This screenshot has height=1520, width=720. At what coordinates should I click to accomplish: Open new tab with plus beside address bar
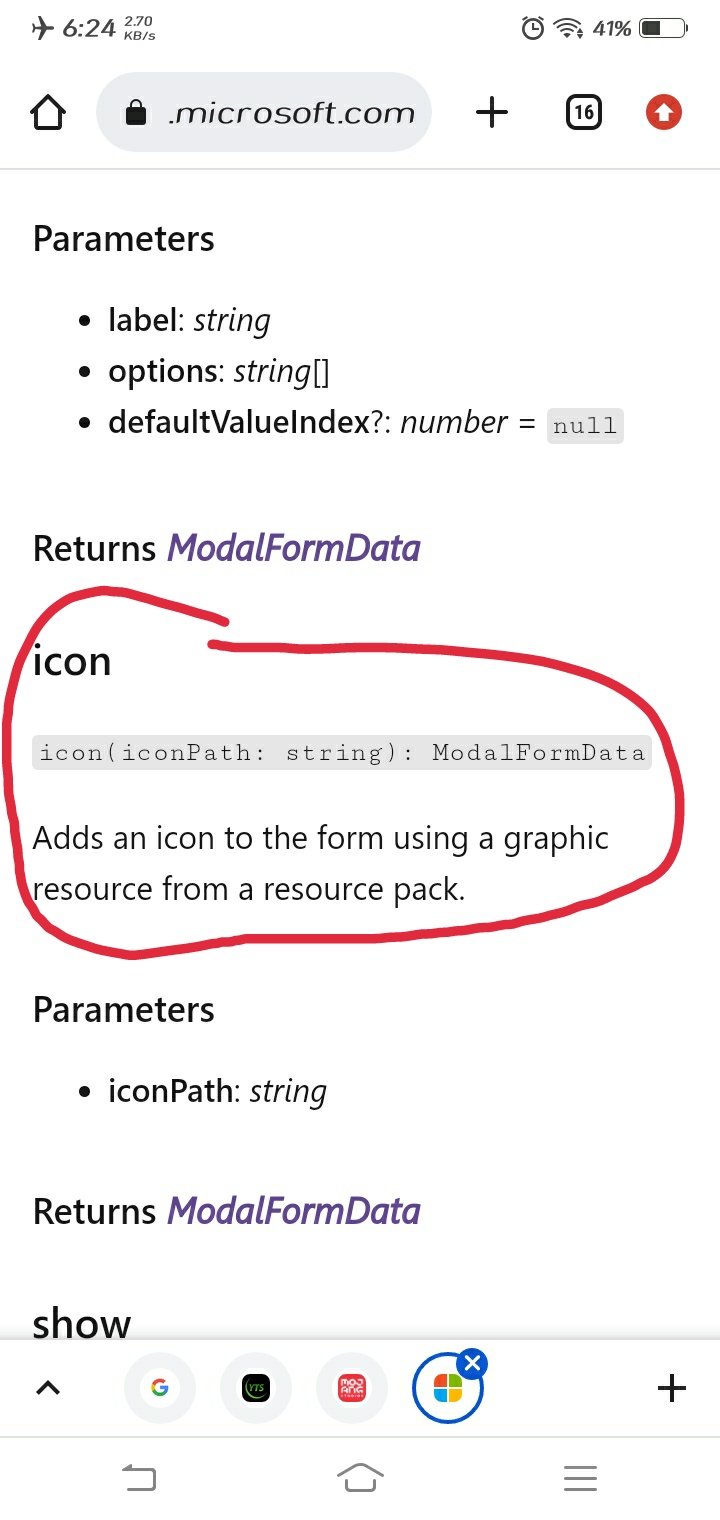pyautogui.click(x=492, y=113)
